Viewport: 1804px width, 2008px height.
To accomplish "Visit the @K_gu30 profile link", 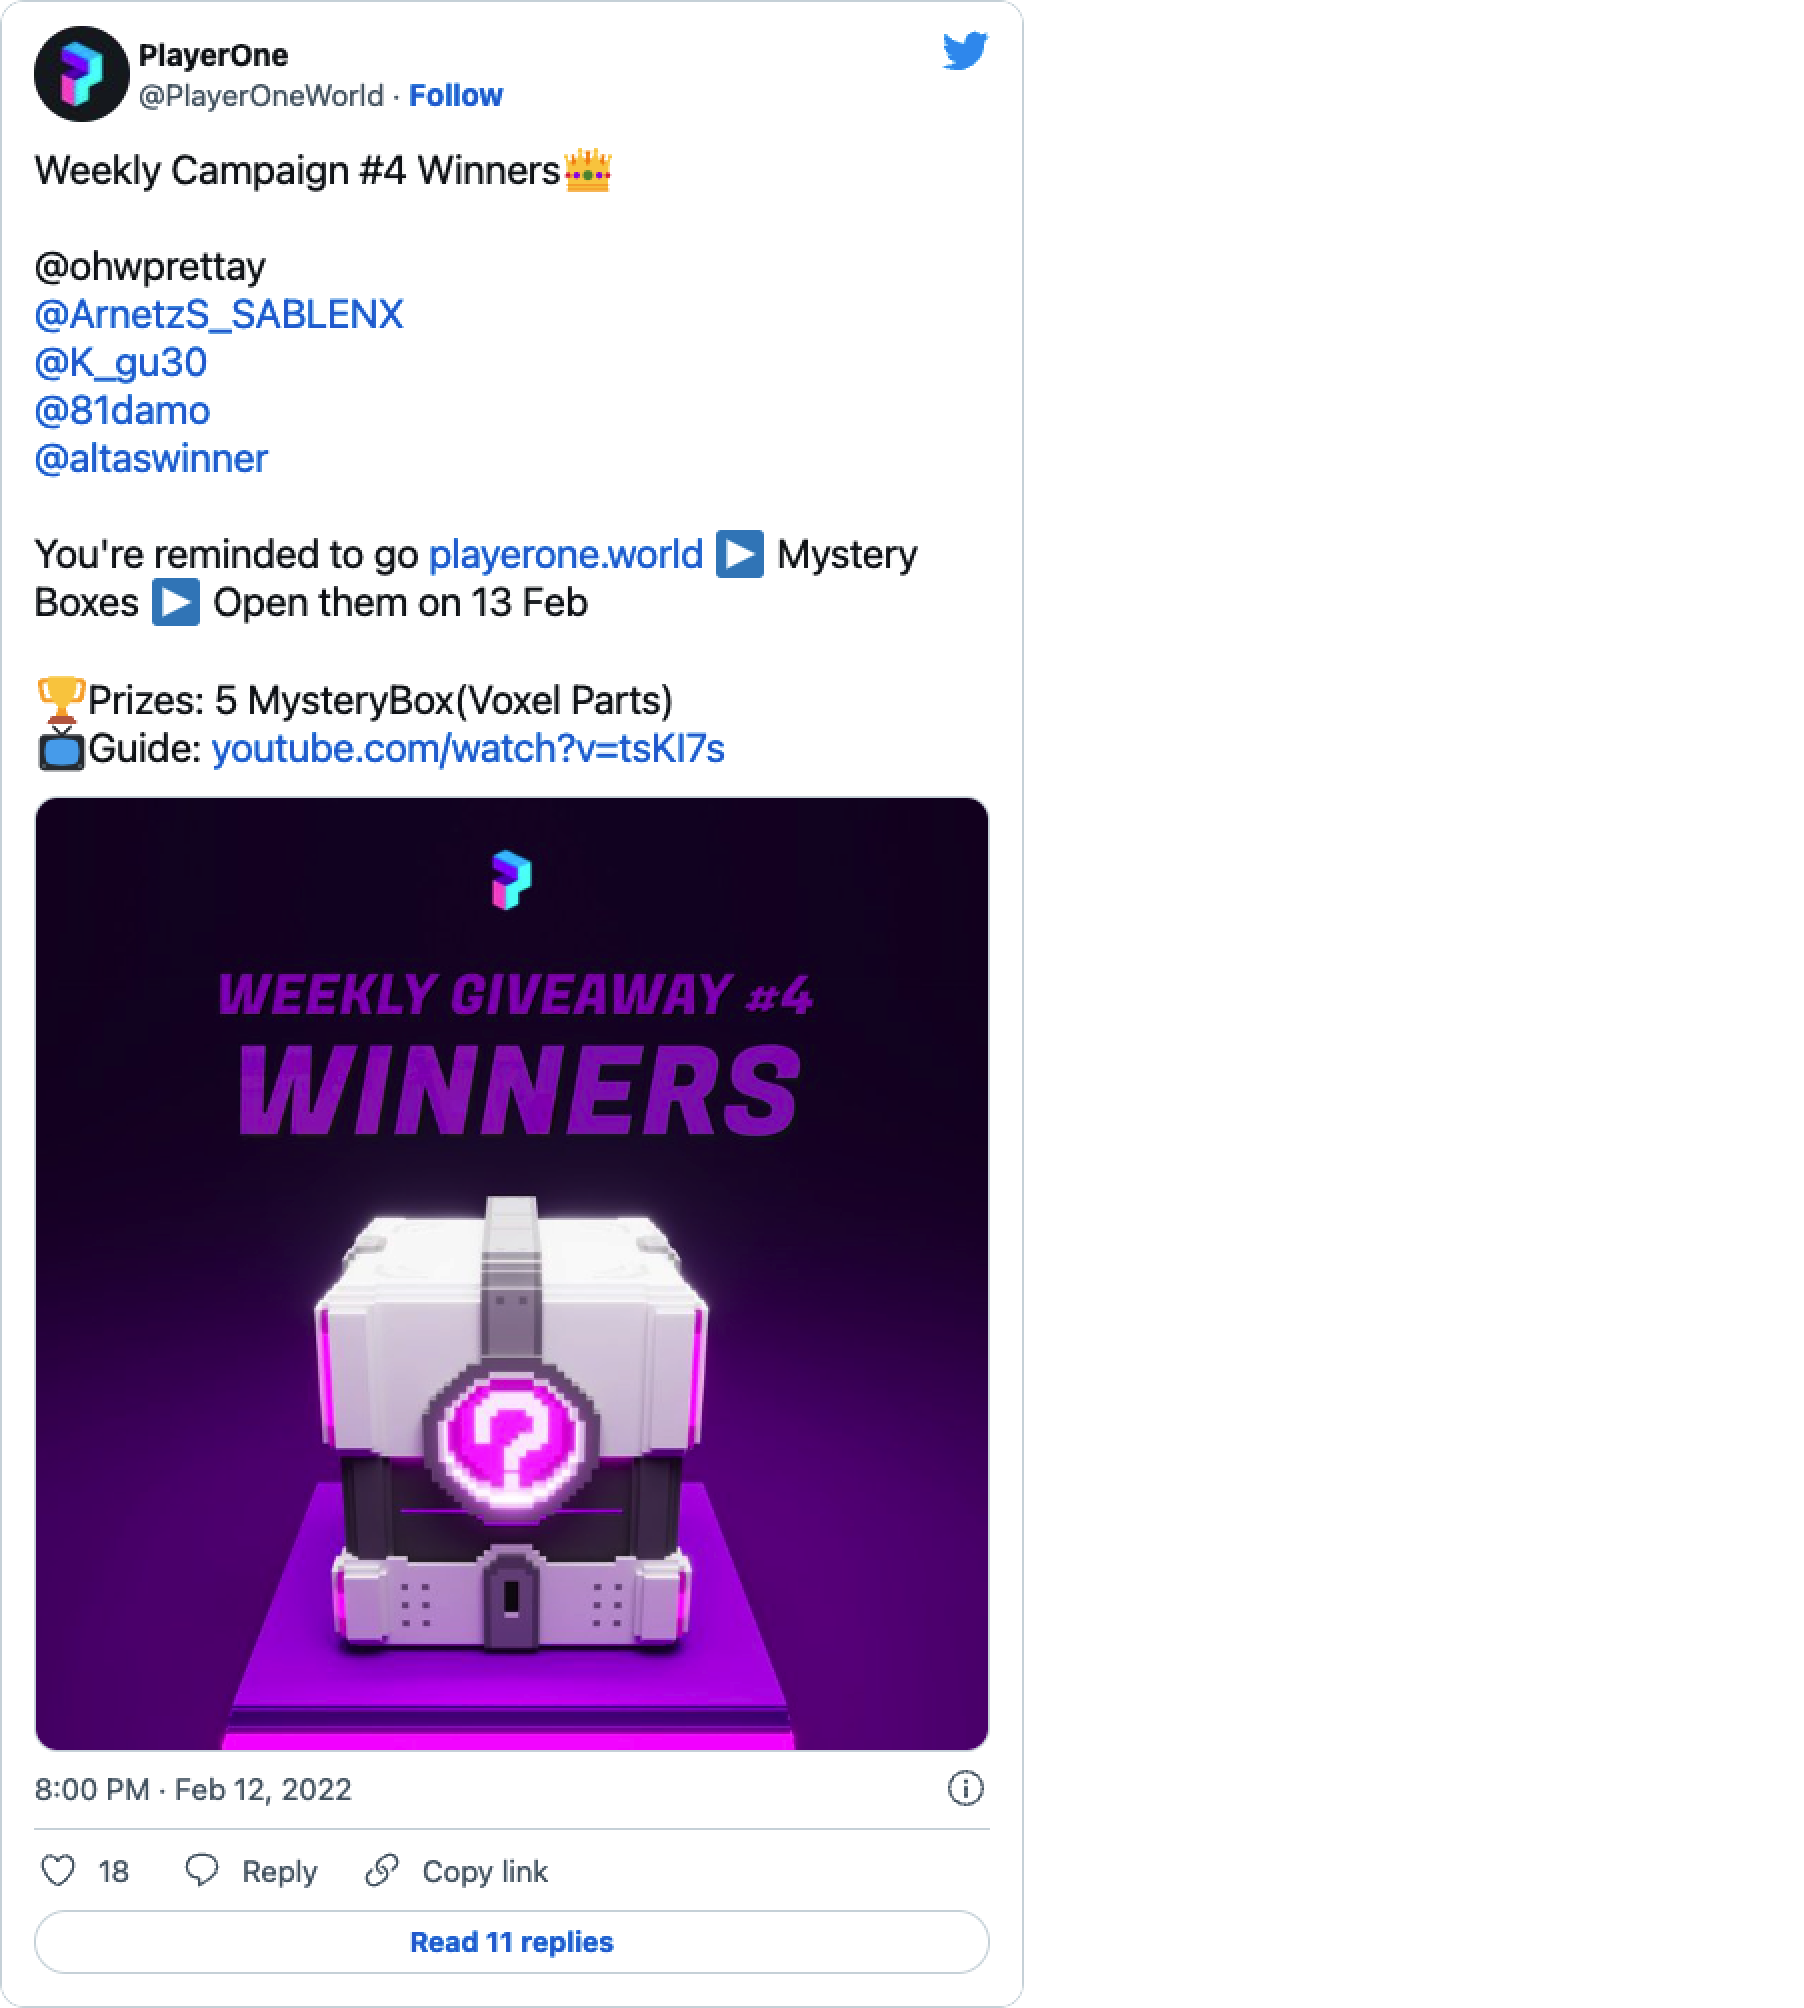I will (x=121, y=362).
